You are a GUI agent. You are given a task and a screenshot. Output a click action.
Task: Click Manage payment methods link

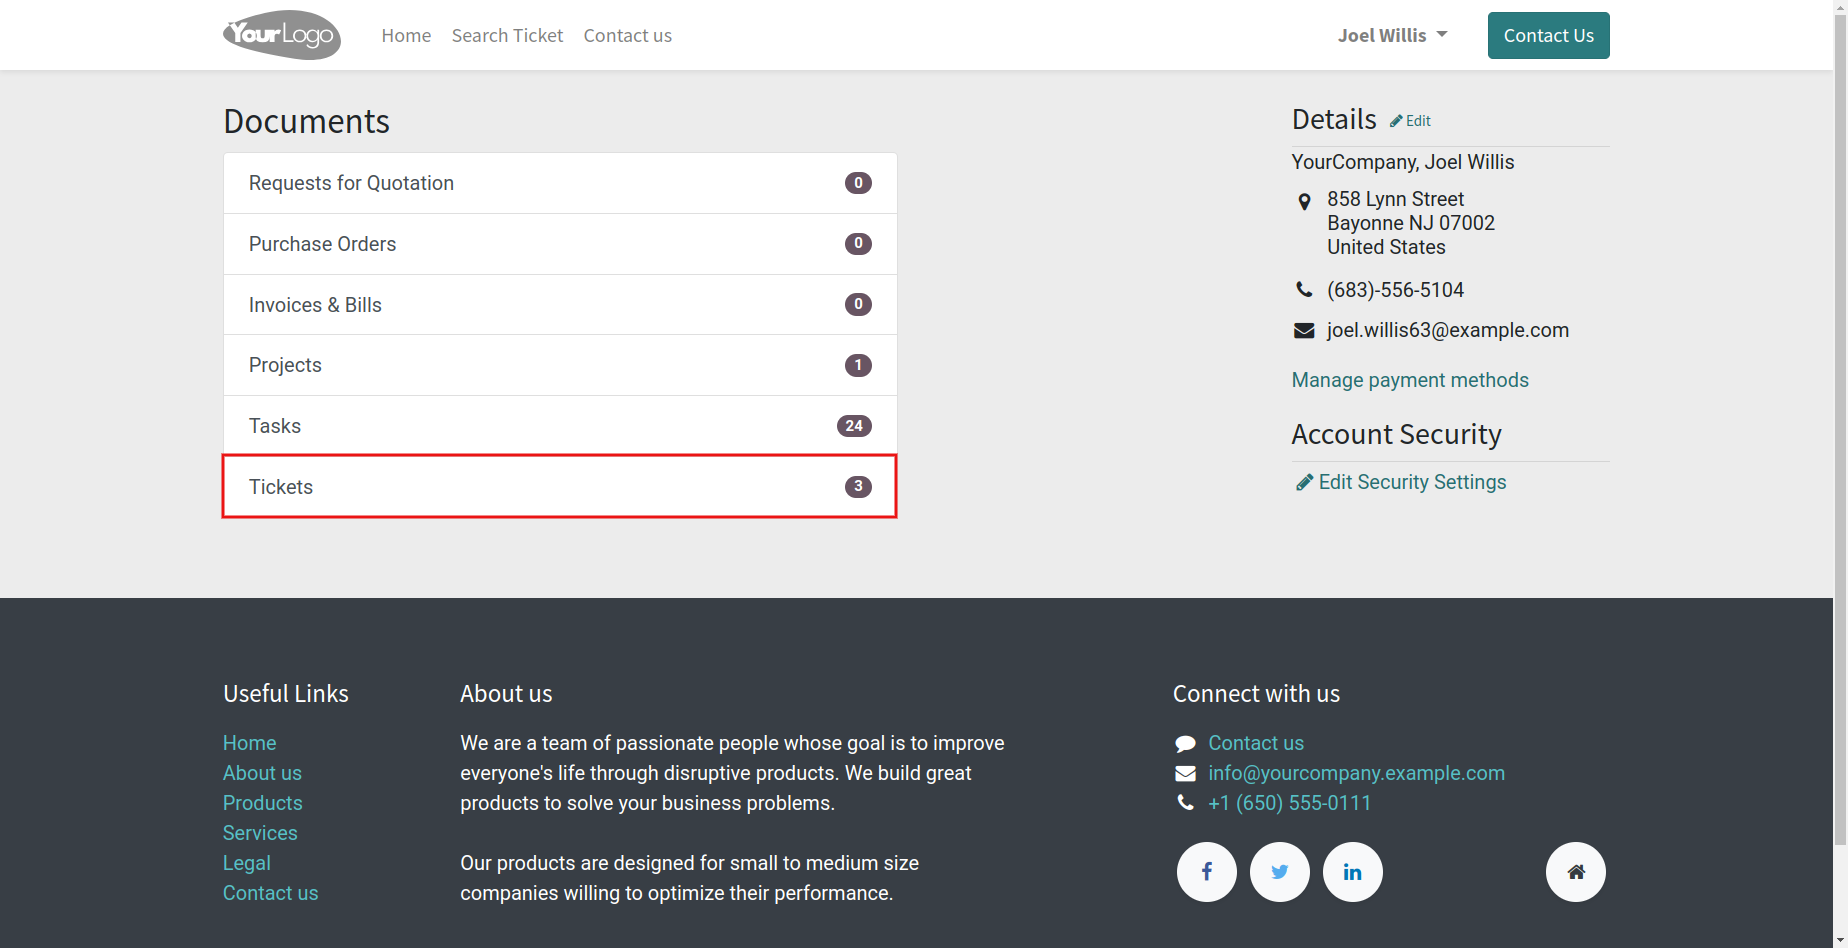[x=1410, y=380]
